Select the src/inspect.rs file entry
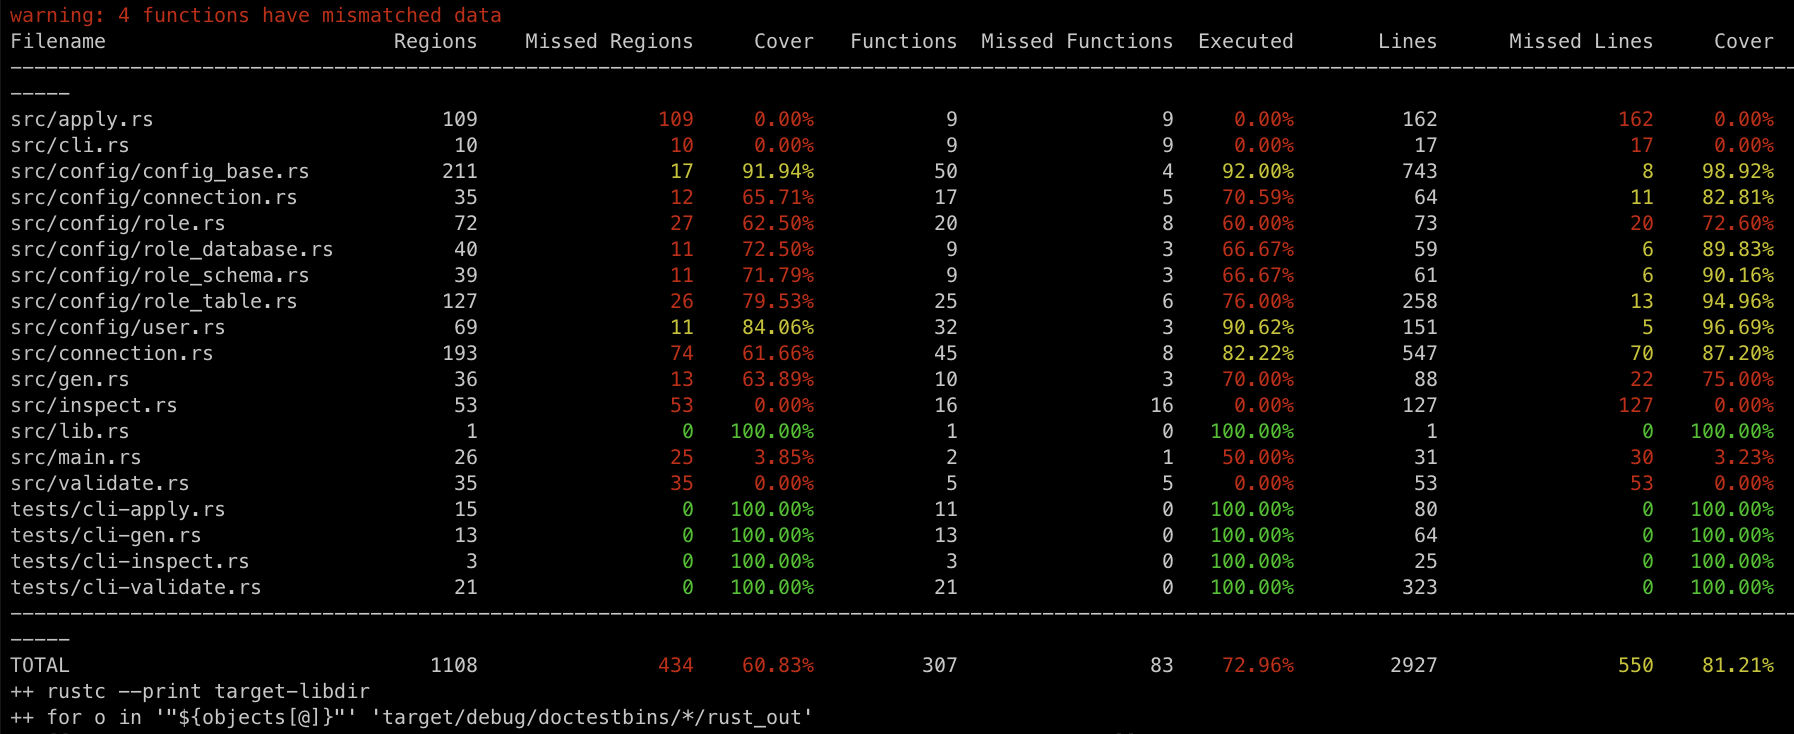The width and height of the screenshot is (1794, 734). coord(94,405)
